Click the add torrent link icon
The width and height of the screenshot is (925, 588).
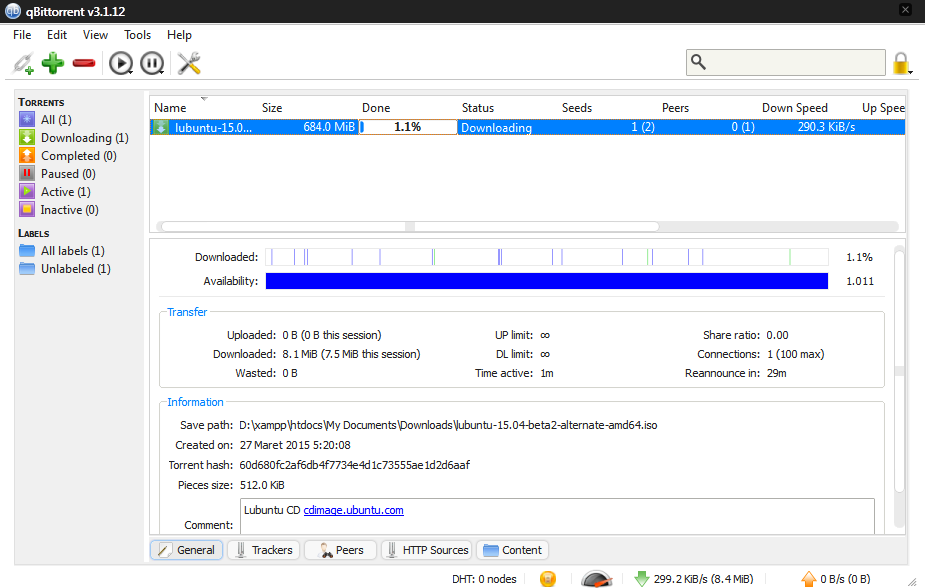point(24,63)
